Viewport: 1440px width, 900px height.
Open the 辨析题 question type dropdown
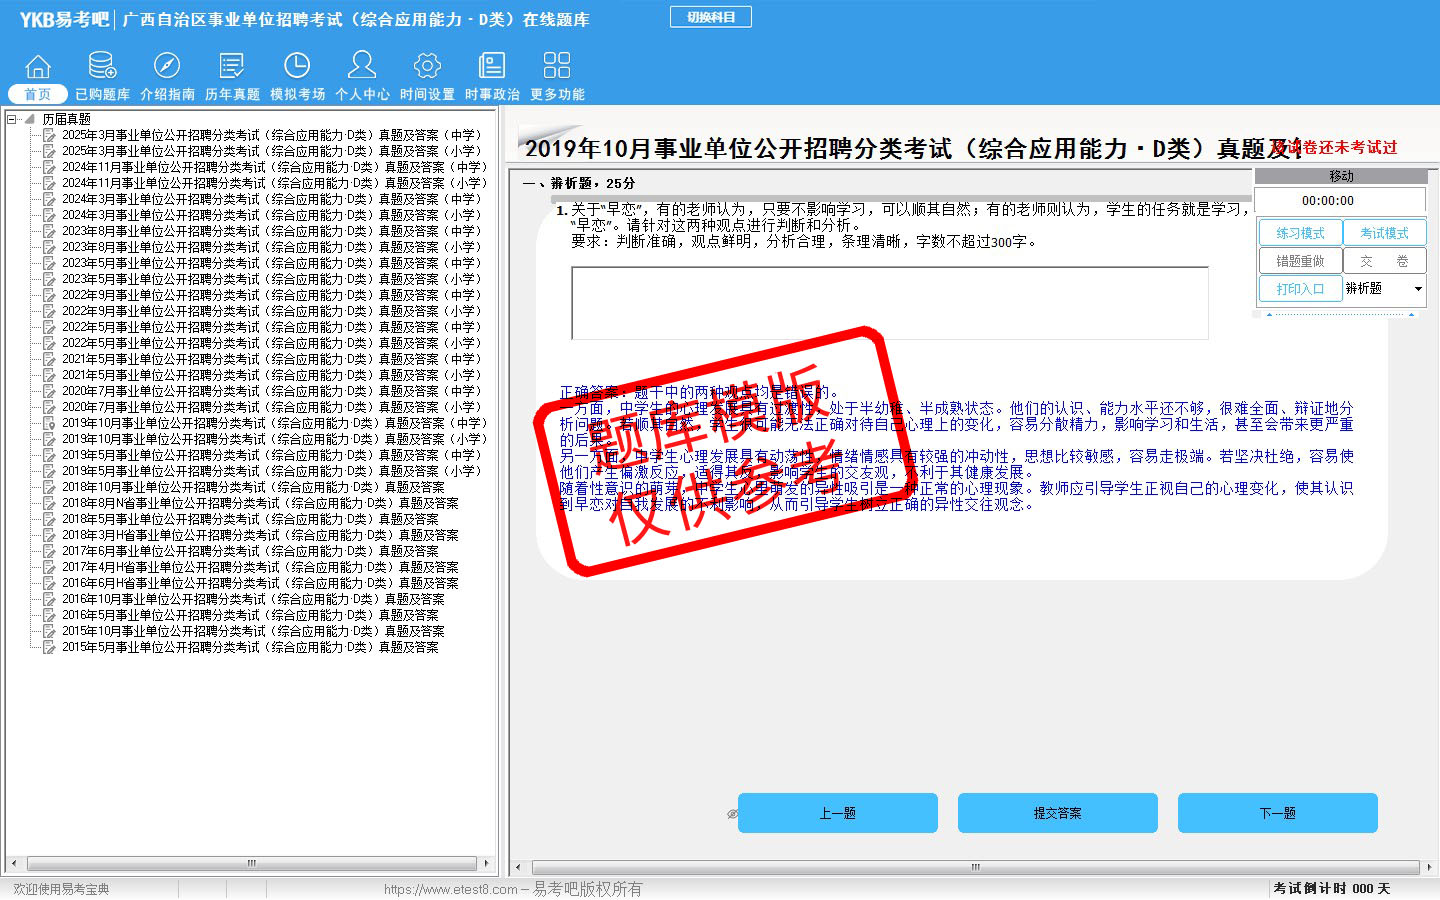coord(1418,289)
